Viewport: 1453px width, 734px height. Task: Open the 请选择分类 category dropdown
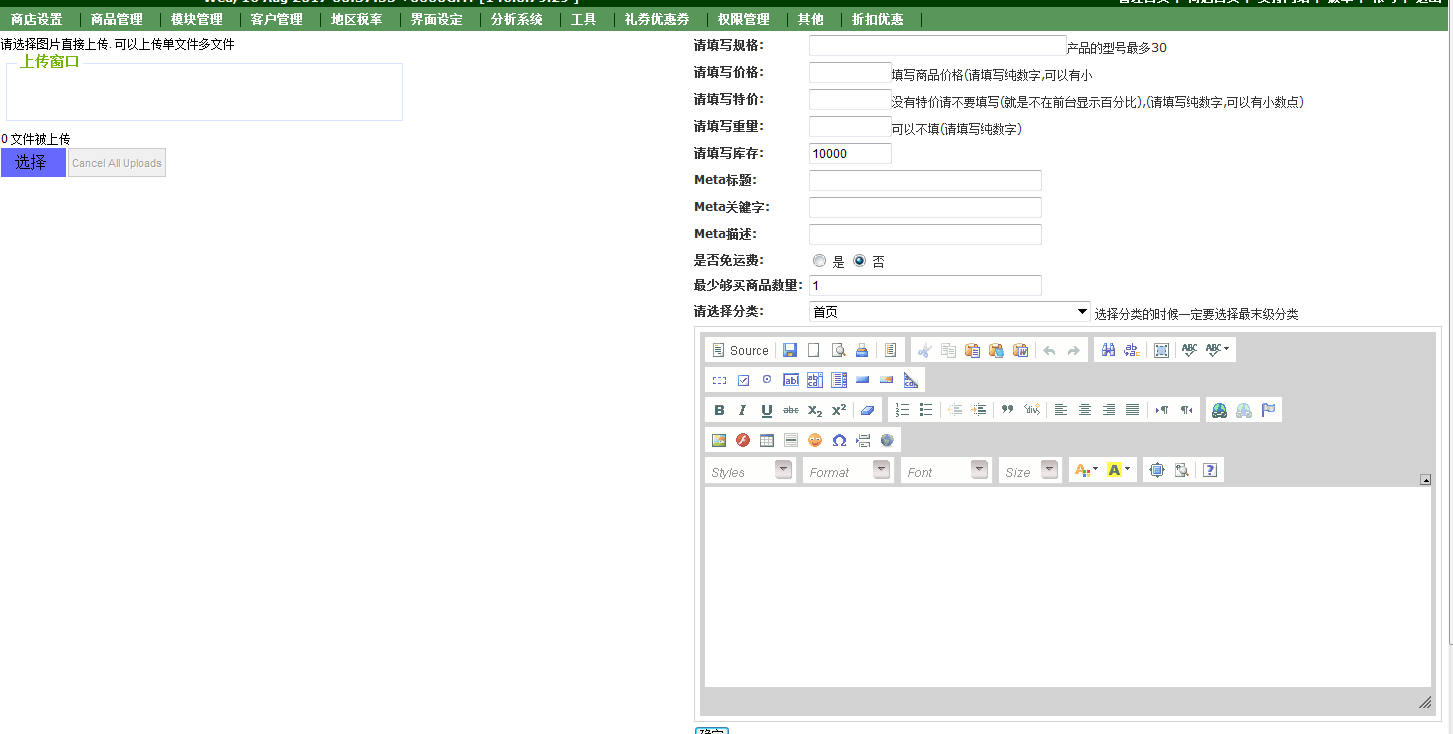click(949, 312)
